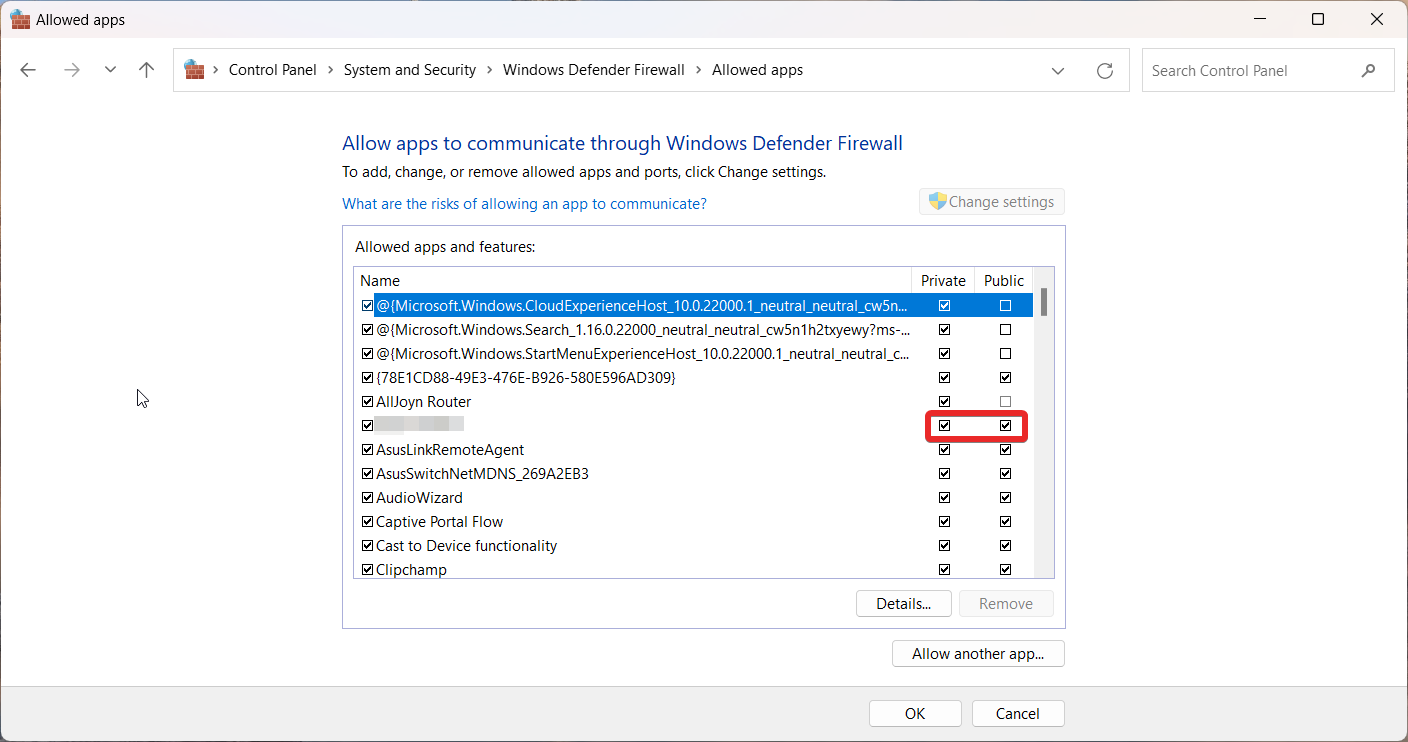Click the firewall icon in the address bar
The image size is (1408, 742).
[194, 70]
